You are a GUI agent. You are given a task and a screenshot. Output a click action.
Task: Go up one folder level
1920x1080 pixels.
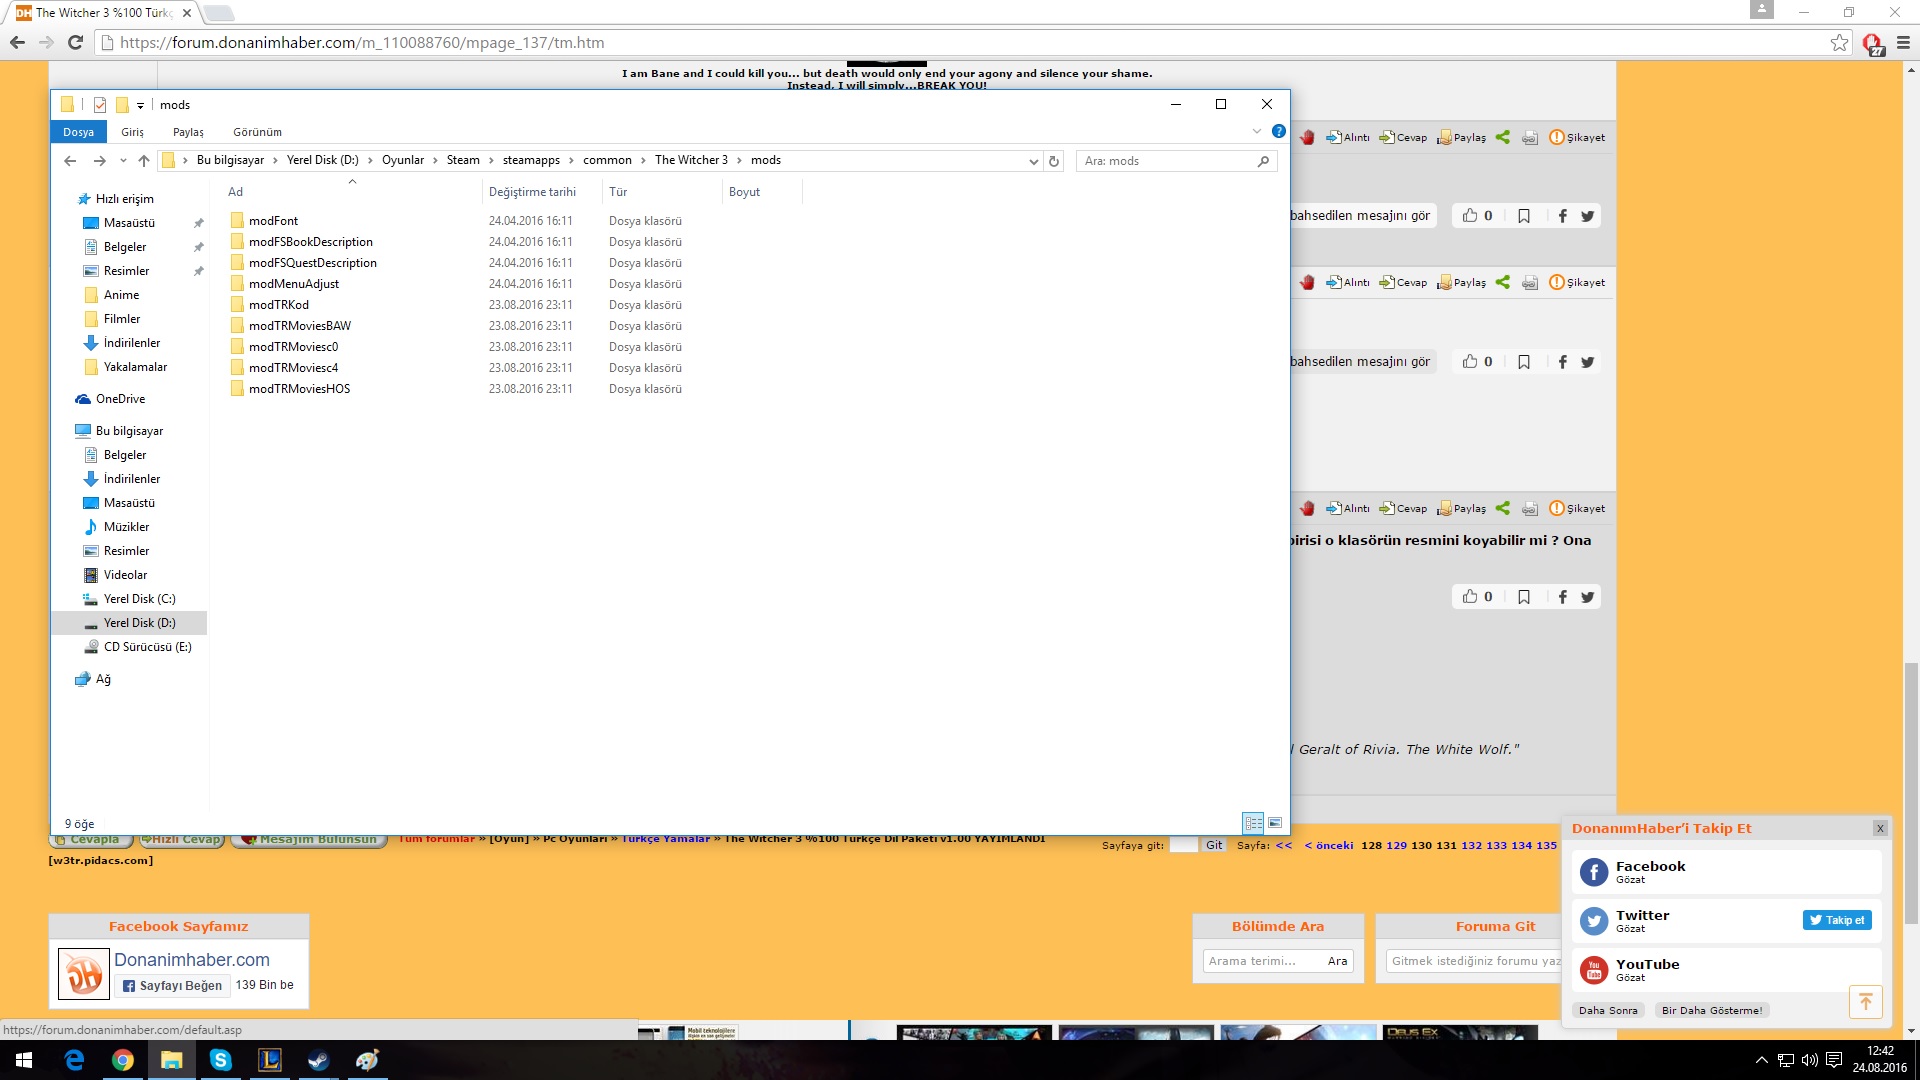pos(143,161)
